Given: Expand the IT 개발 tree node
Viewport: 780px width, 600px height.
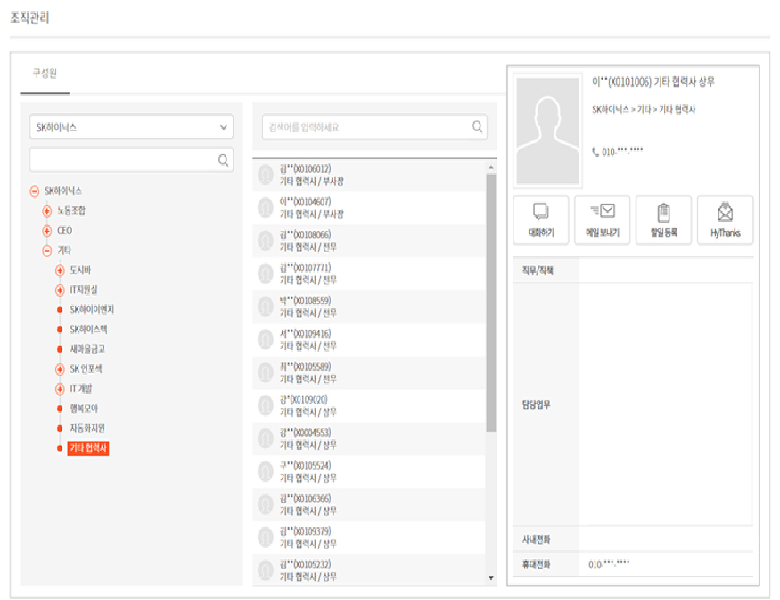Looking at the screenshot, I should [59, 389].
